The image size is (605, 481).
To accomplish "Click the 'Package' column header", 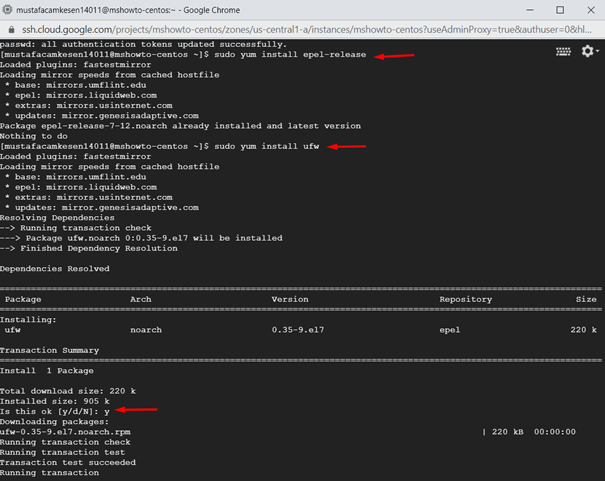I will 23,299.
